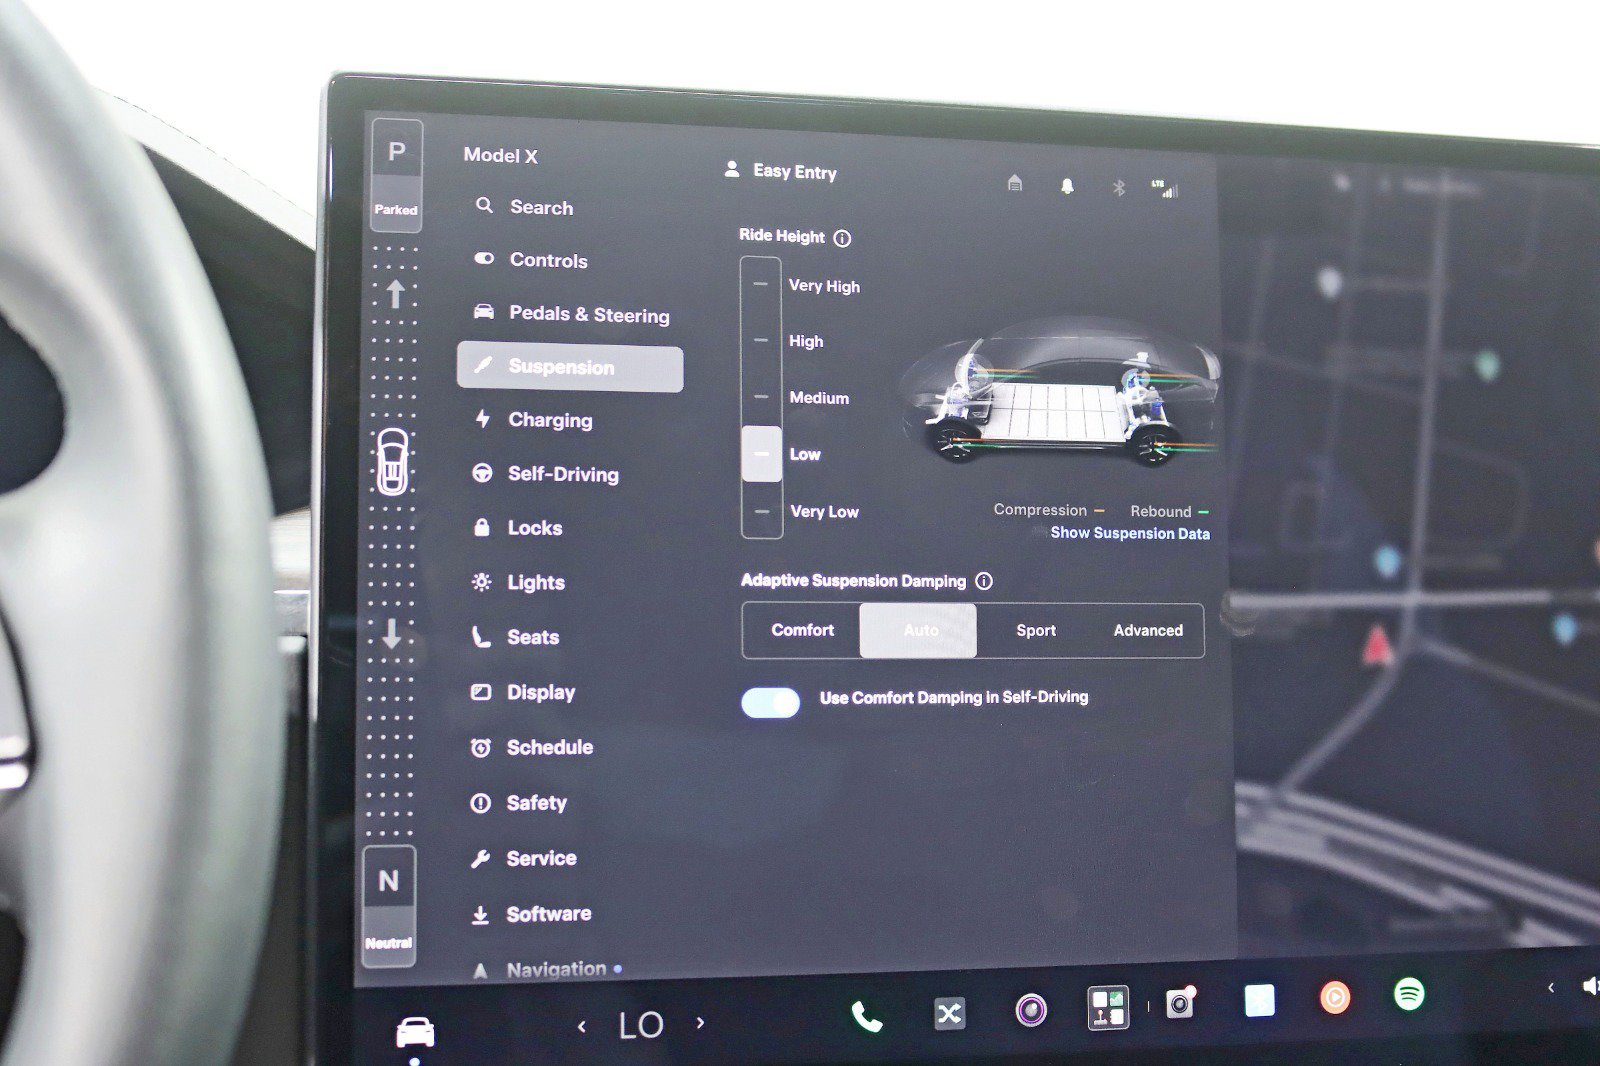This screenshot has height=1066, width=1600.
Task: Open the Seats settings
Action: click(x=516, y=637)
